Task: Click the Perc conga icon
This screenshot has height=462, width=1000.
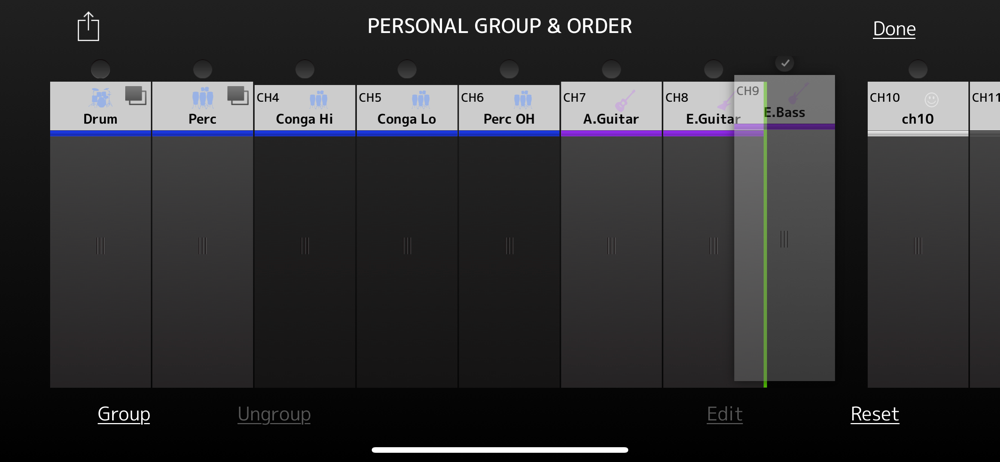Action: [x=202, y=98]
